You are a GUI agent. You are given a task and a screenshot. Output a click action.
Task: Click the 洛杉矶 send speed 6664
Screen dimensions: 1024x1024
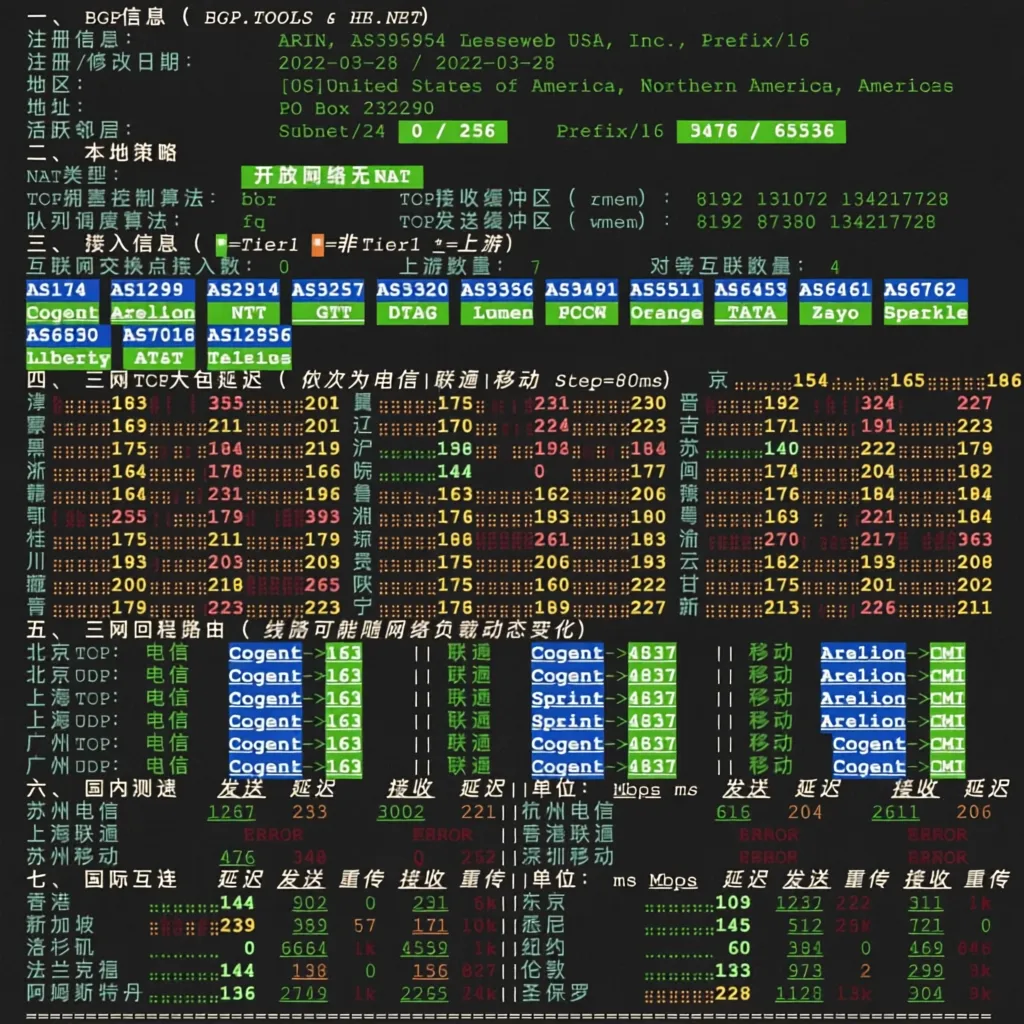tap(304, 948)
